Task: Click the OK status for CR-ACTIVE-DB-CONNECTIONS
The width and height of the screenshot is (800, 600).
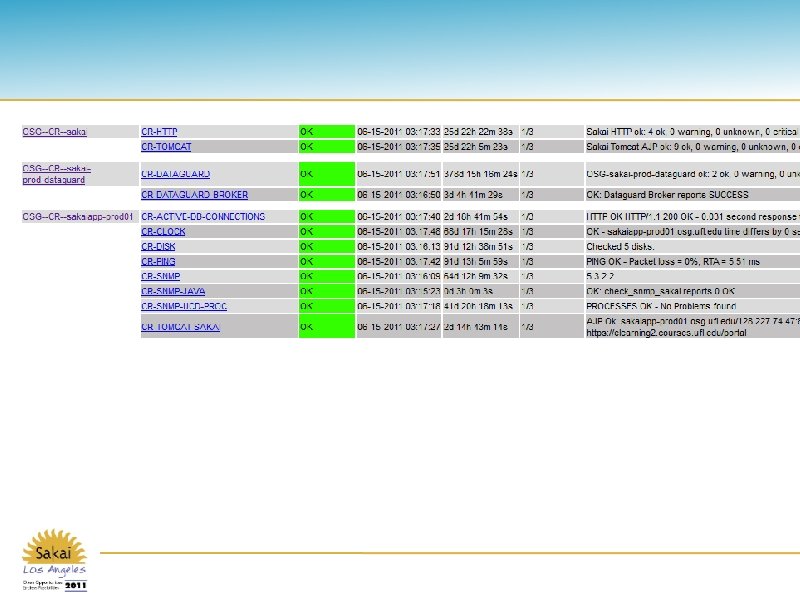Action: coord(327,216)
